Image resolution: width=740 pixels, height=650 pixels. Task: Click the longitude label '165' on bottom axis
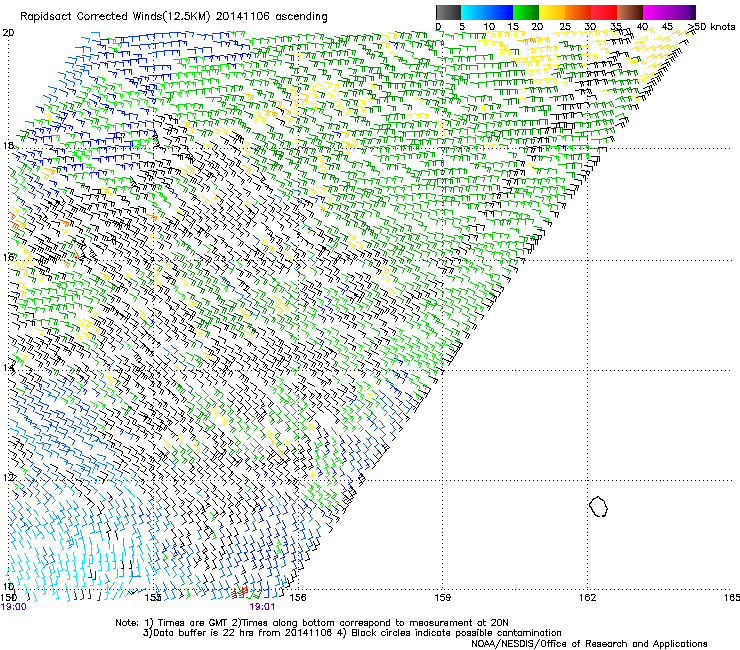pos(732,598)
